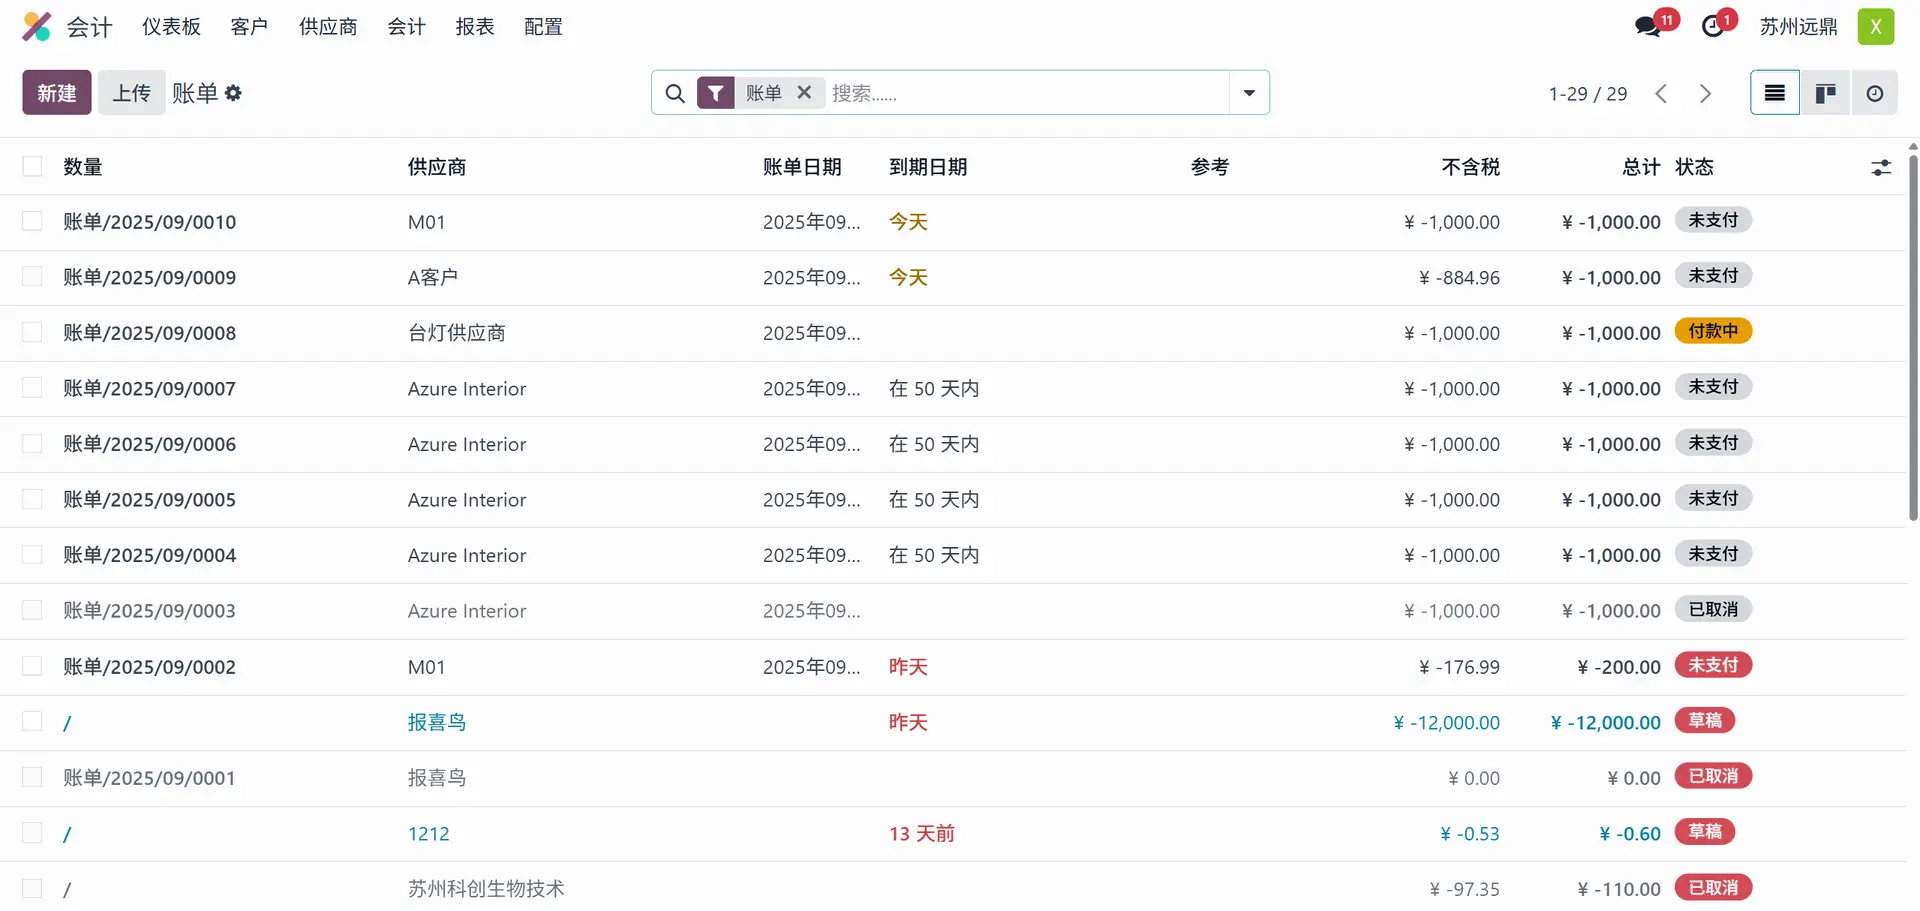This screenshot has height=911, width=1920.
Task: Switch to list view icon
Action: click(1774, 93)
